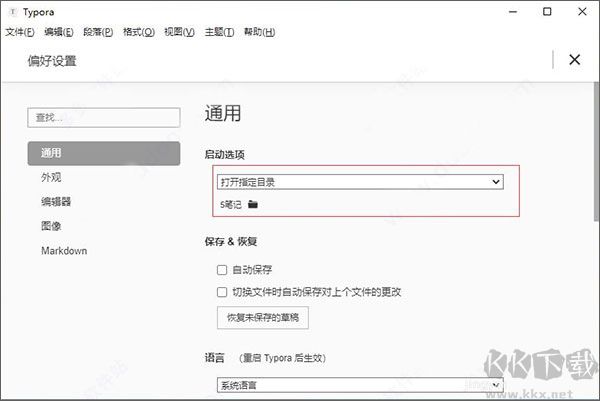Switch to the 外观 settings category
The height and width of the screenshot is (401, 600).
51,178
